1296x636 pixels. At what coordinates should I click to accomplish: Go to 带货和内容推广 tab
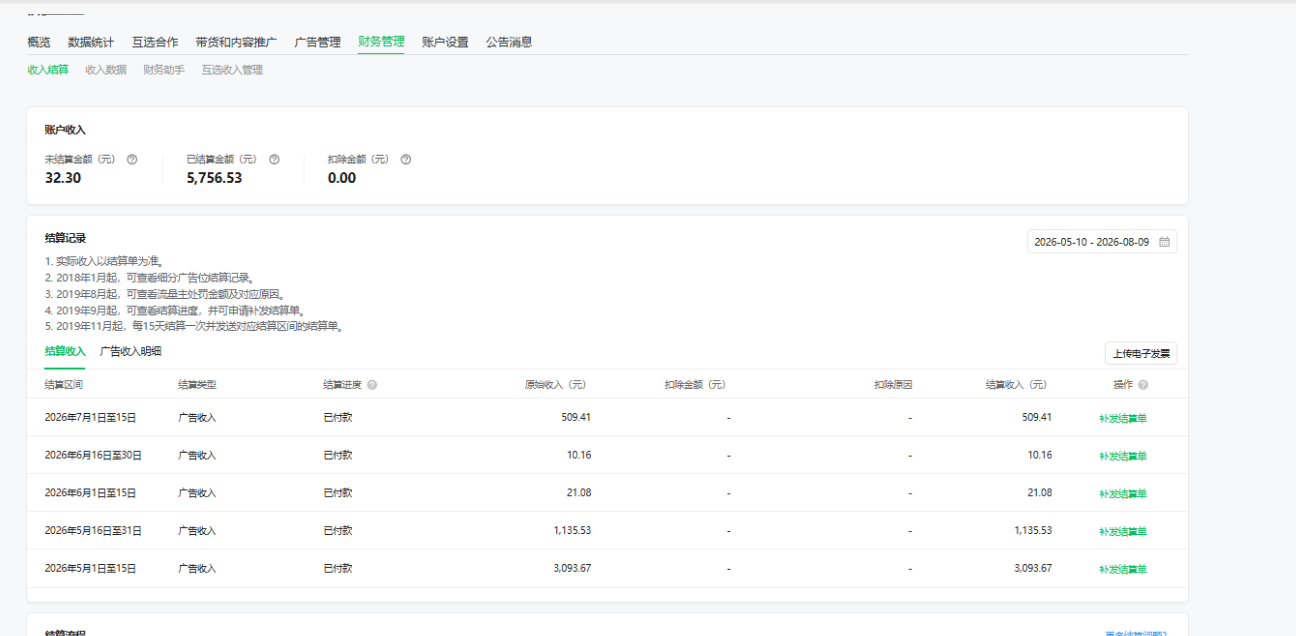coord(236,42)
